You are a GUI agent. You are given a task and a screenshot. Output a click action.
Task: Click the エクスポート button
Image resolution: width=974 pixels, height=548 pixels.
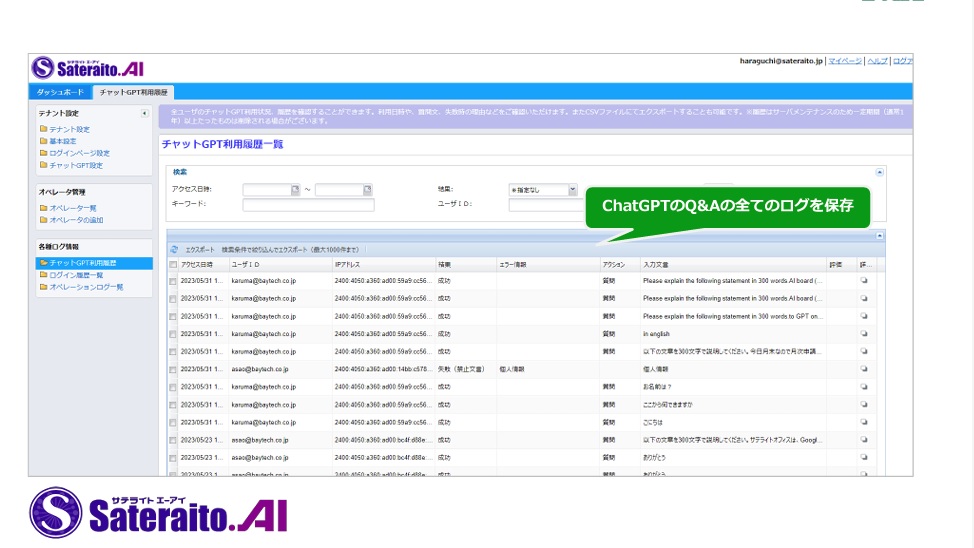click(x=199, y=249)
